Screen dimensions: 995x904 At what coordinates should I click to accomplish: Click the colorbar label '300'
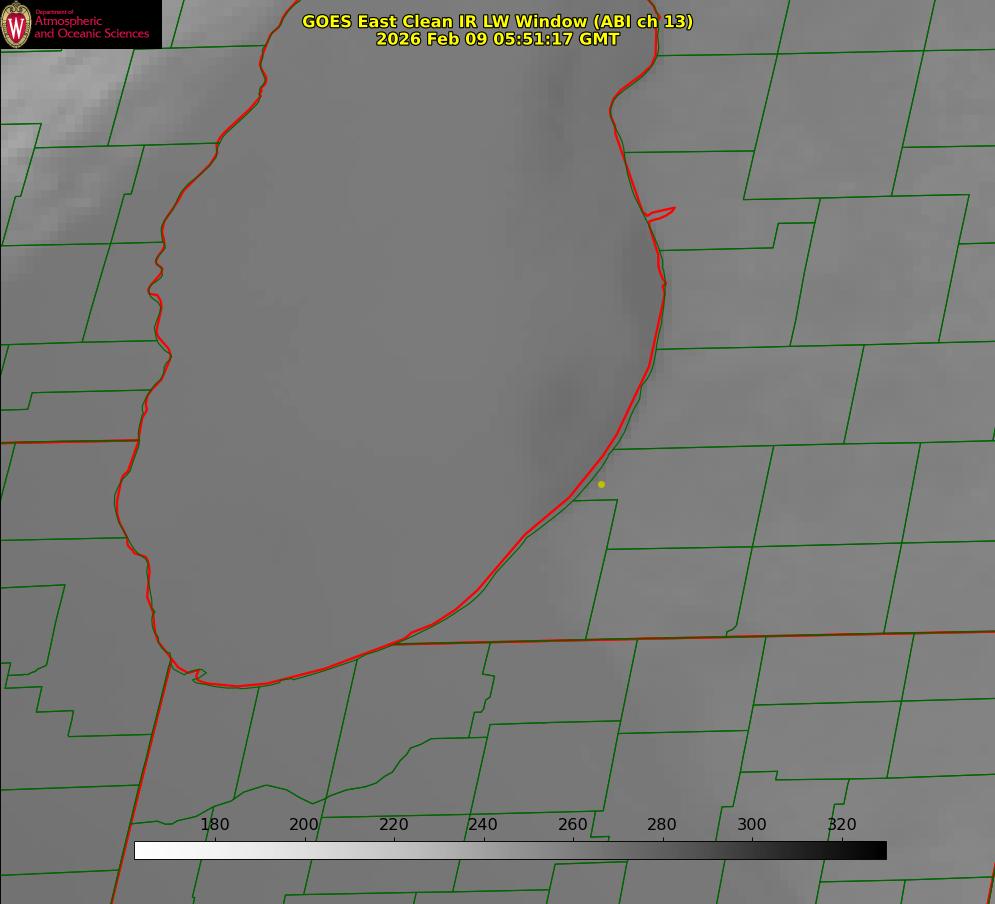click(752, 824)
